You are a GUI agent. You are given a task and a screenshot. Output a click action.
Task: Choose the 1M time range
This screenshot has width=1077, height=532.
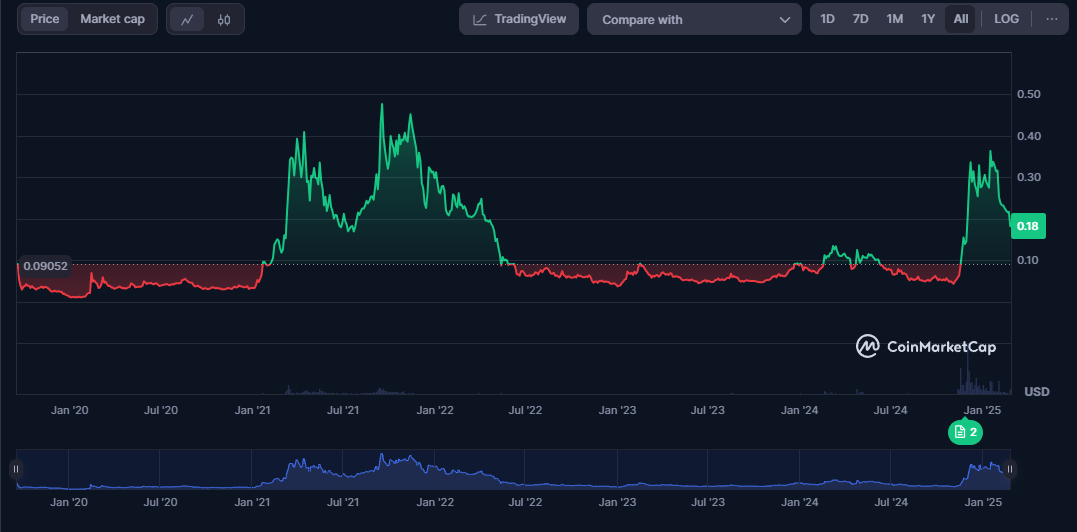click(894, 19)
